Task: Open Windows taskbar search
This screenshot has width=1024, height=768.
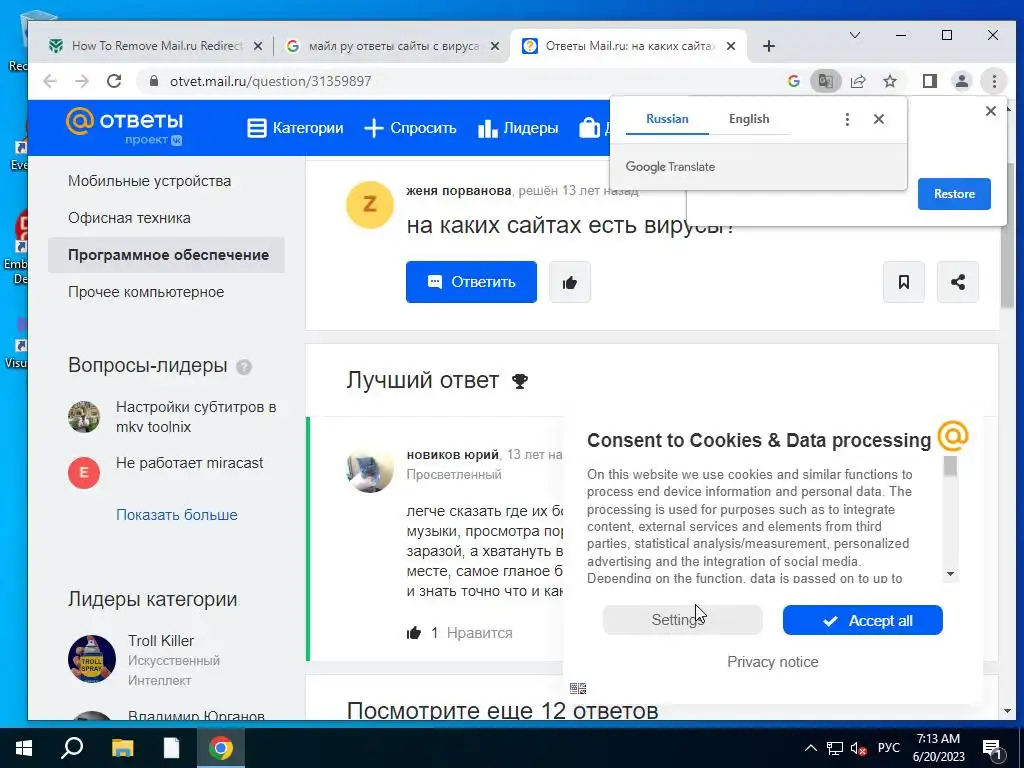Action: (x=72, y=748)
